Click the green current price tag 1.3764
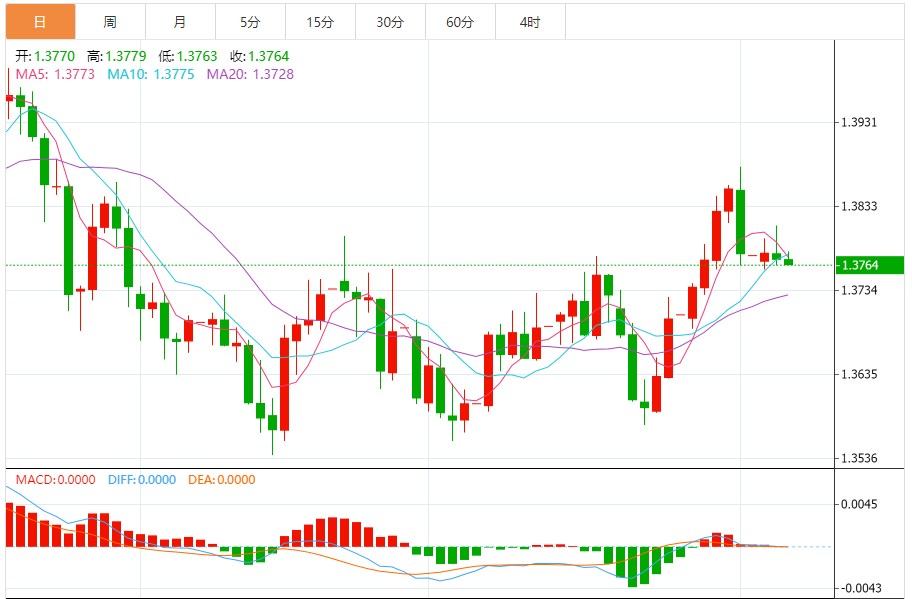912x599 pixels. [870, 265]
